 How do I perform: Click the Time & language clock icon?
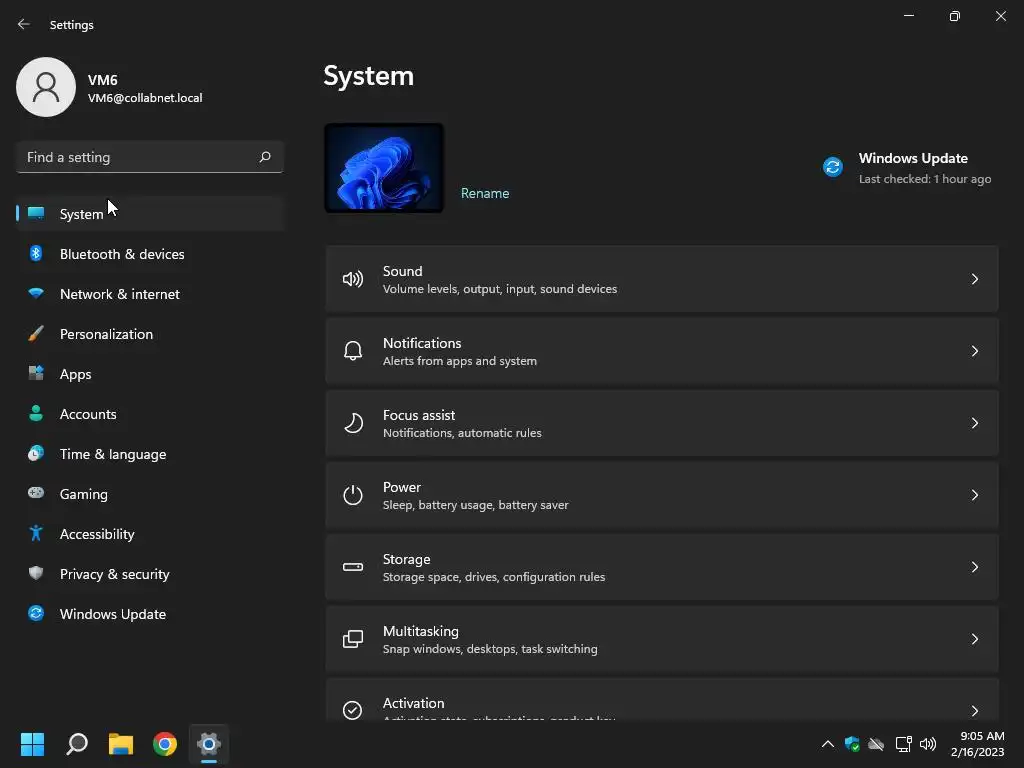click(x=36, y=453)
